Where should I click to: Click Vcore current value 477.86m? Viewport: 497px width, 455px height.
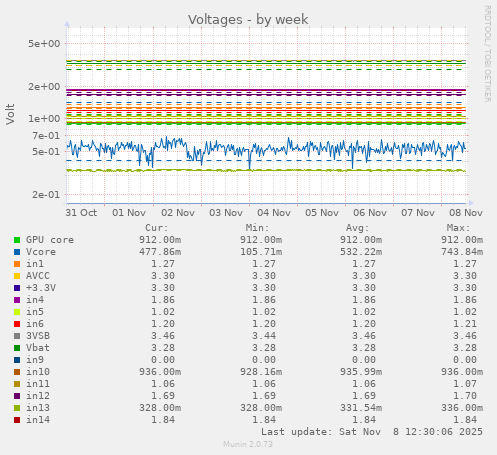(x=160, y=252)
